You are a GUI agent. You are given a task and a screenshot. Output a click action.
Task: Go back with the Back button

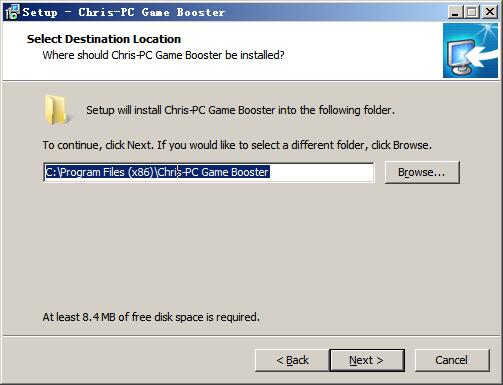click(292, 360)
